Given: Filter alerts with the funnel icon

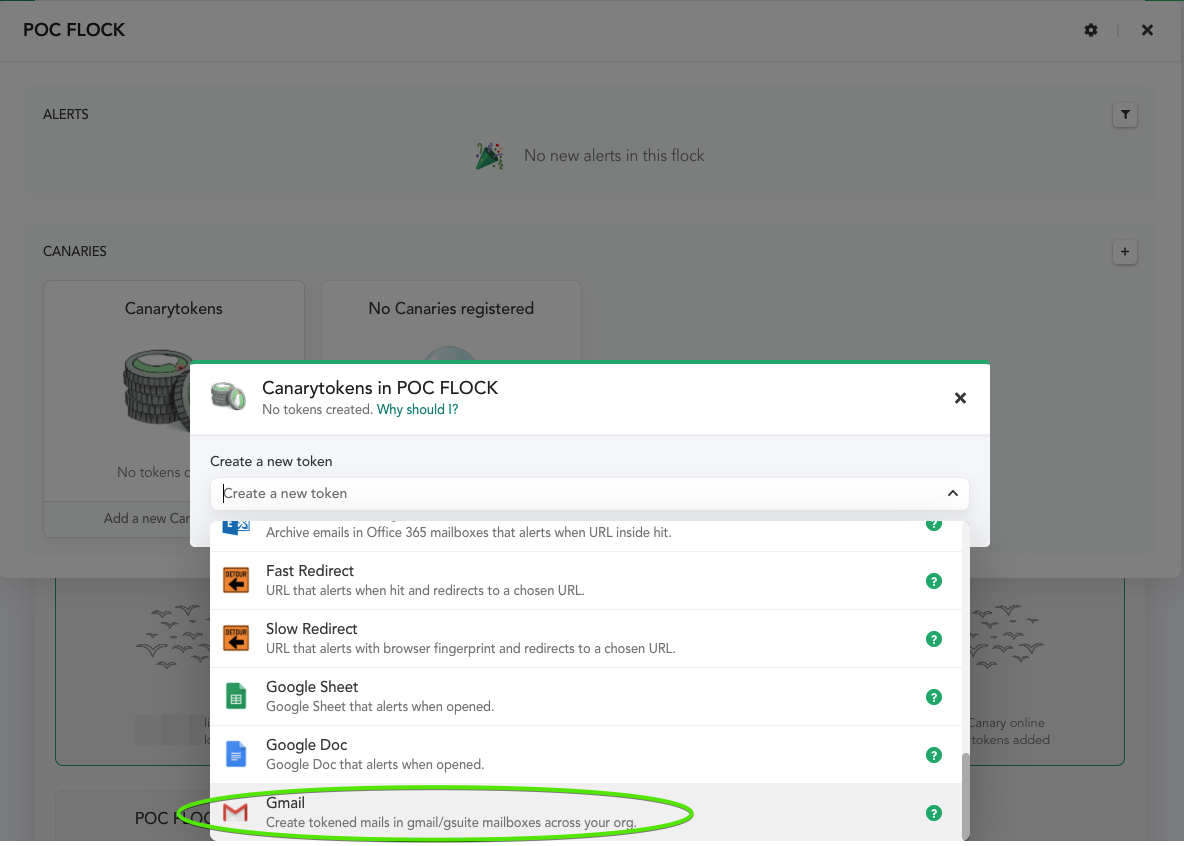Looking at the screenshot, I should [x=1125, y=115].
